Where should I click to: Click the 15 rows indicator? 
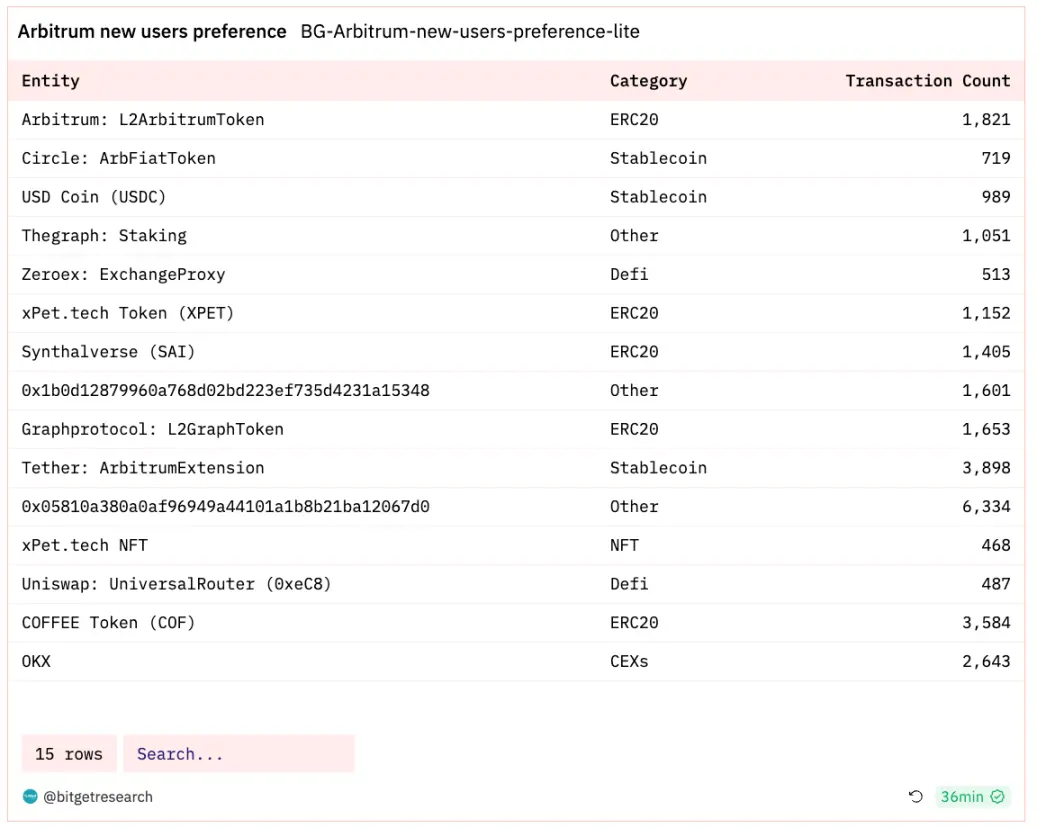point(69,754)
